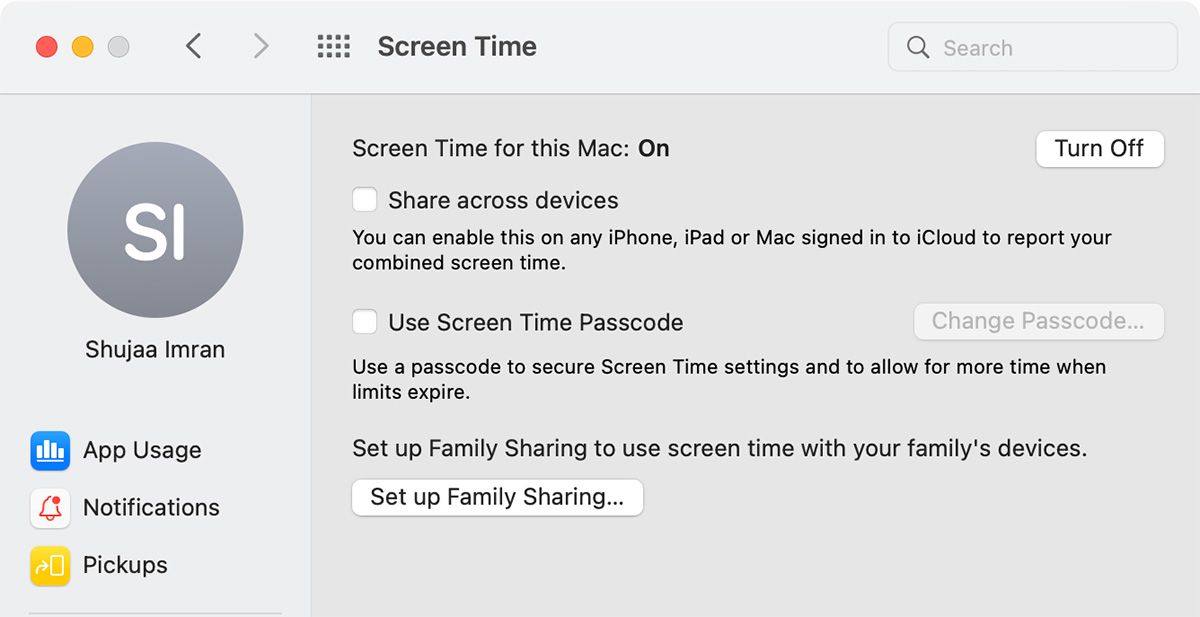1200x617 pixels.
Task: Select the Notifications sidebar entry
Action: [x=151, y=508]
